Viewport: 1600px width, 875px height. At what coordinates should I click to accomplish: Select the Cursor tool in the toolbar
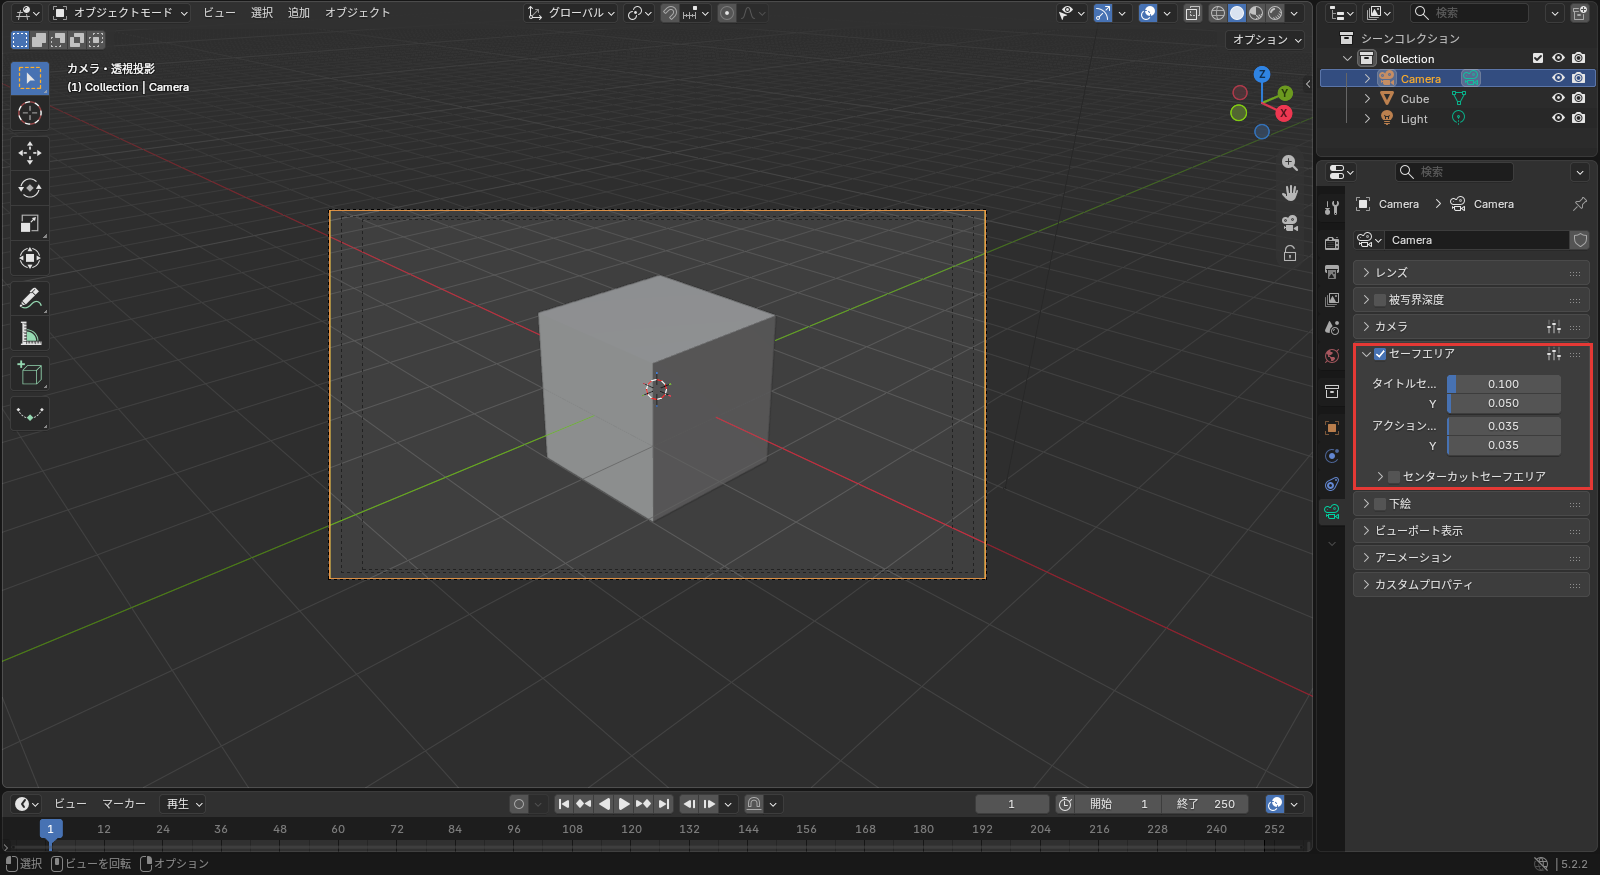30,113
